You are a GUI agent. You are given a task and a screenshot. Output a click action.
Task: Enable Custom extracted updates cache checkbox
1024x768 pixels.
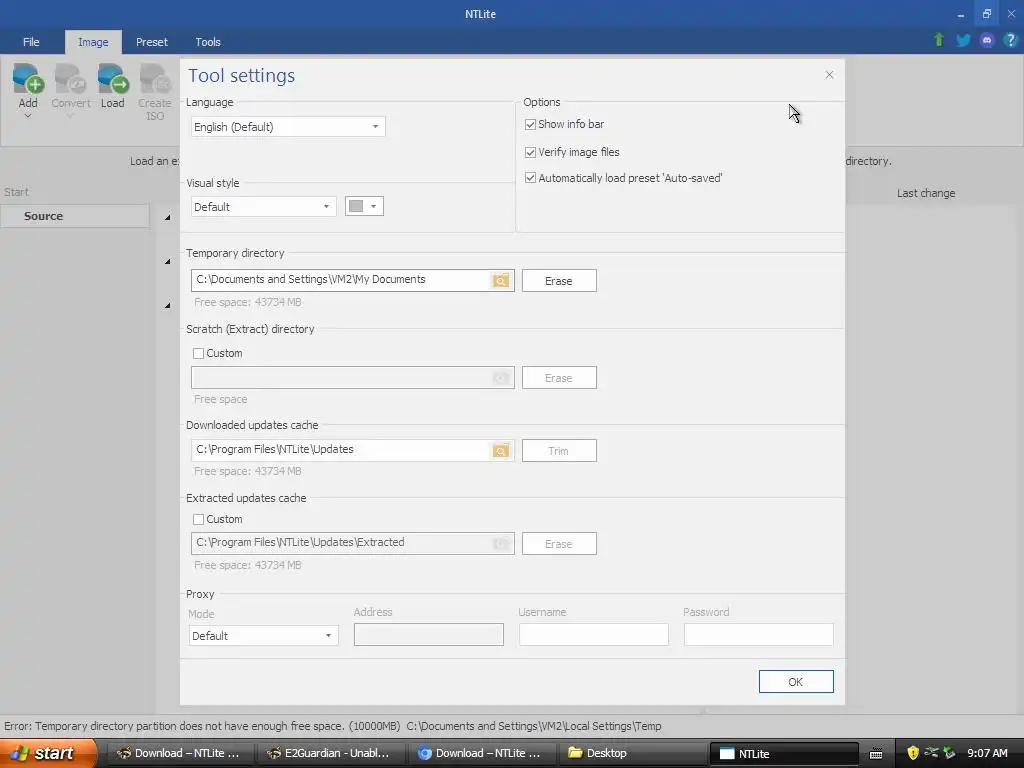click(x=199, y=519)
